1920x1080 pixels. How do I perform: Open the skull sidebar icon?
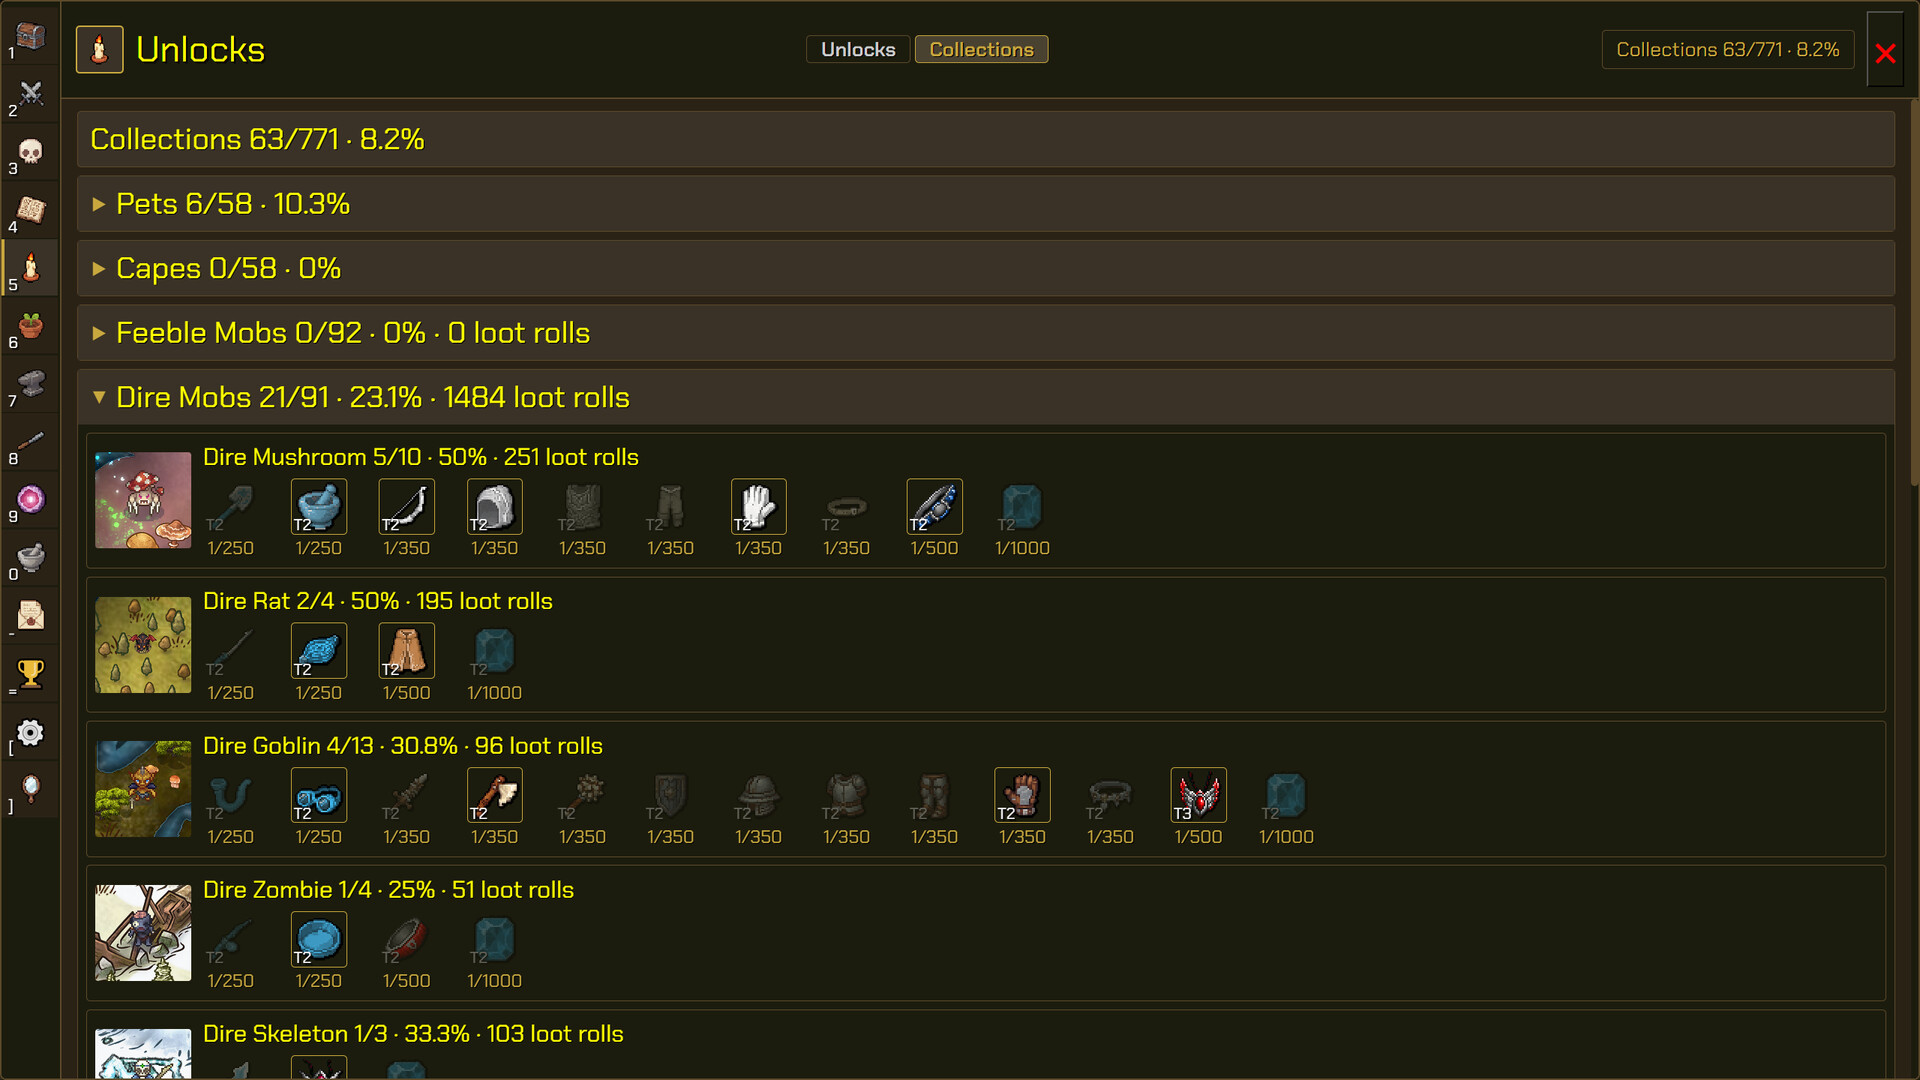point(31,153)
